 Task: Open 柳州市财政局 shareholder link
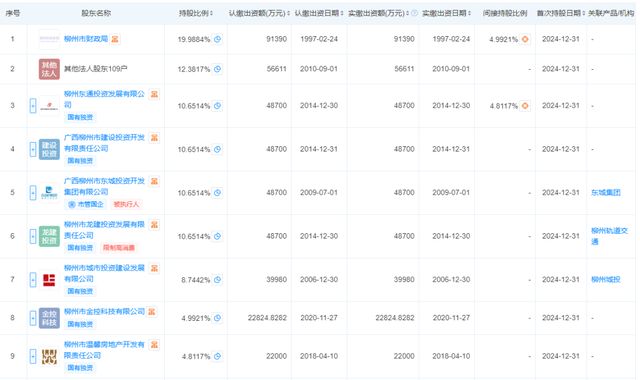pos(86,39)
